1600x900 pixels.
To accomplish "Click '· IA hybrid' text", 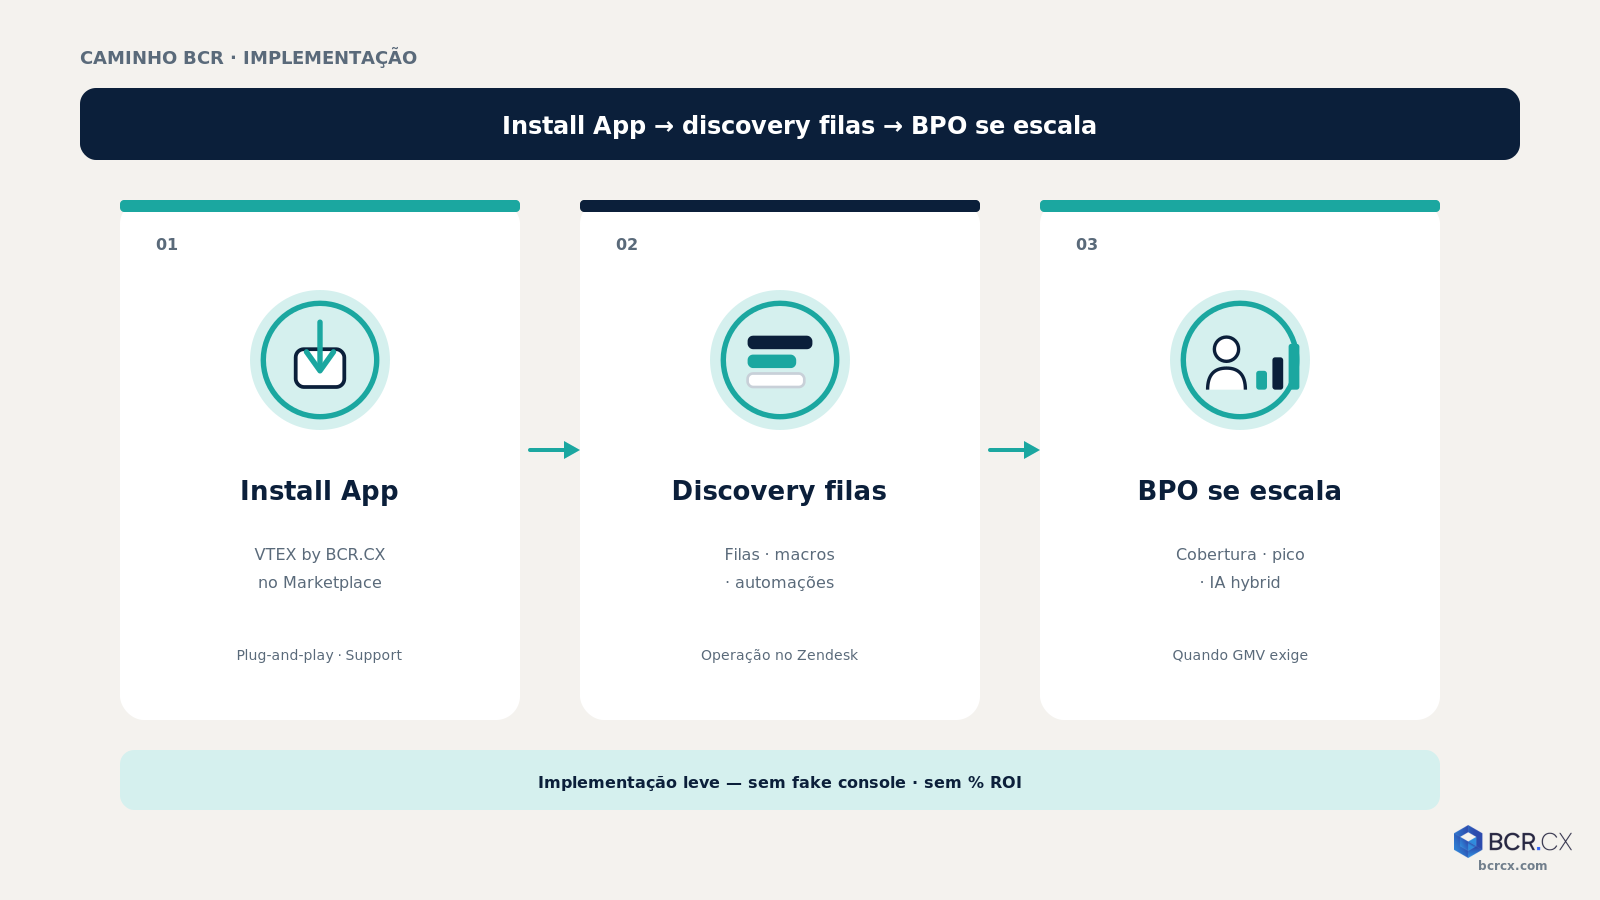I will point(1240,582).
